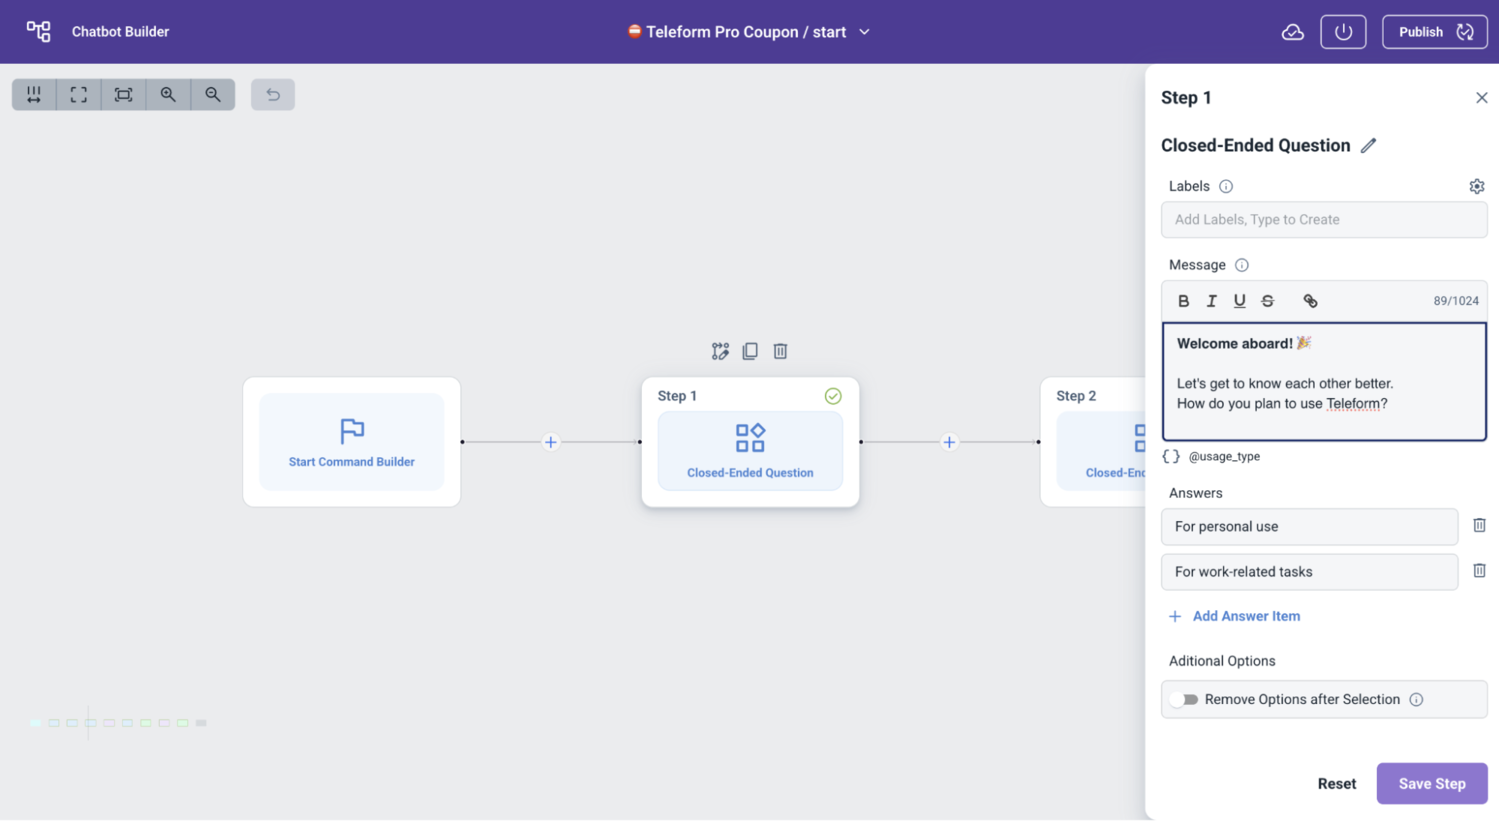
Task: Select the Start Command Builder node
Action: (351, 442)
